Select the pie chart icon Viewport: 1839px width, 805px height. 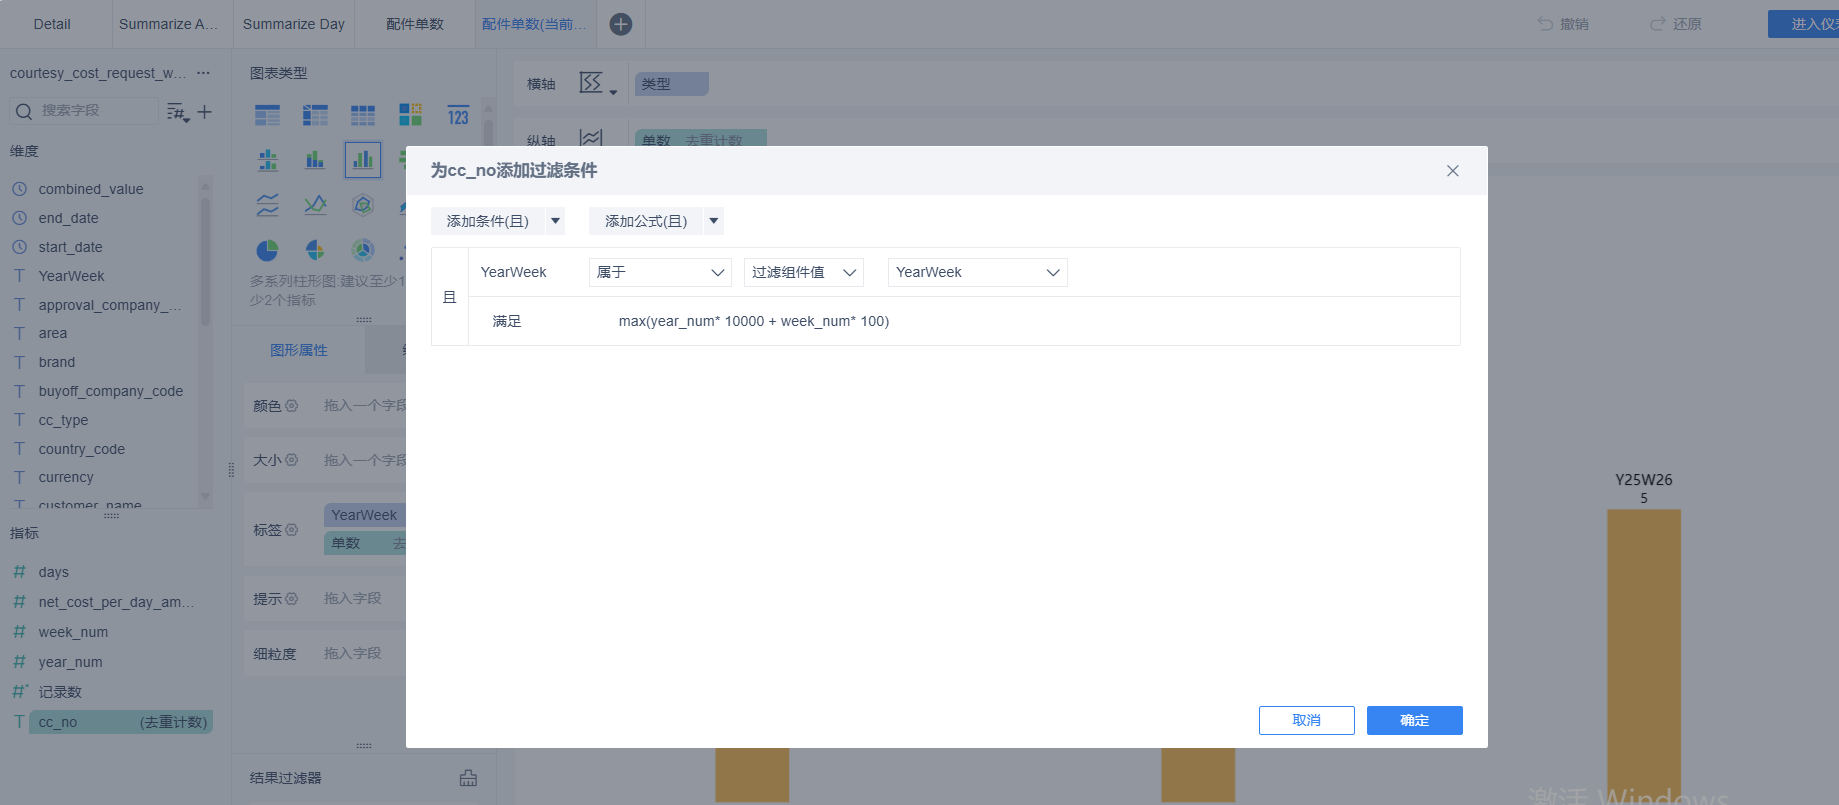click(267, 250)
